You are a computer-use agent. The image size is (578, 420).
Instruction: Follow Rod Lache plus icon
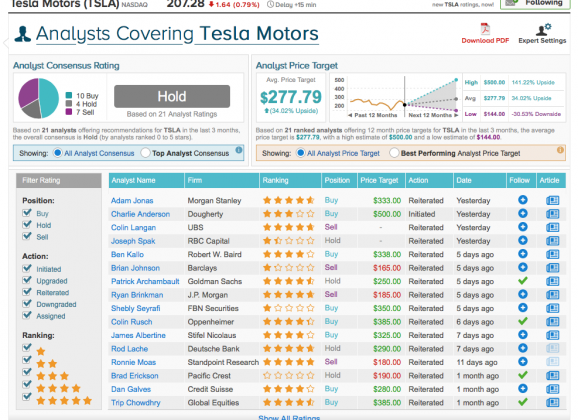522,348
